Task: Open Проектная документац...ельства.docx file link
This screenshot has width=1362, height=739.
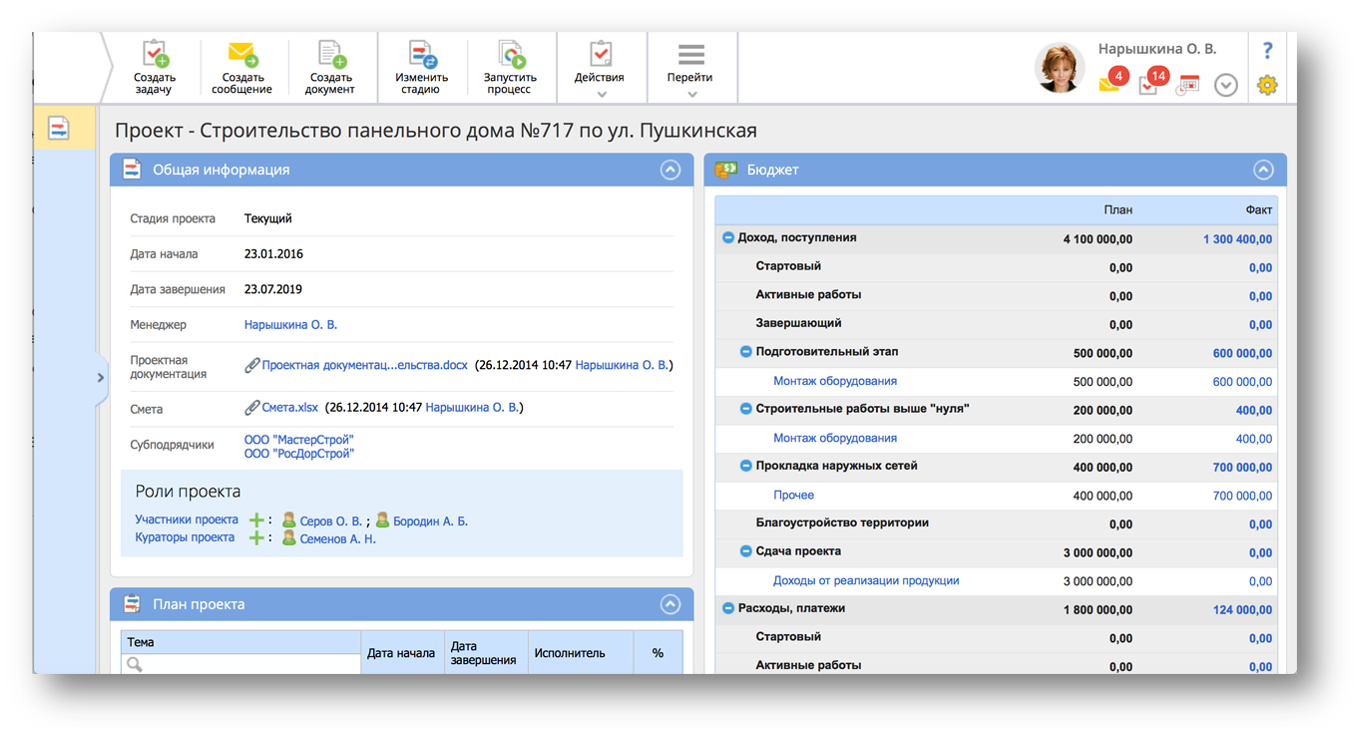Action: click(x=364, y=365)
